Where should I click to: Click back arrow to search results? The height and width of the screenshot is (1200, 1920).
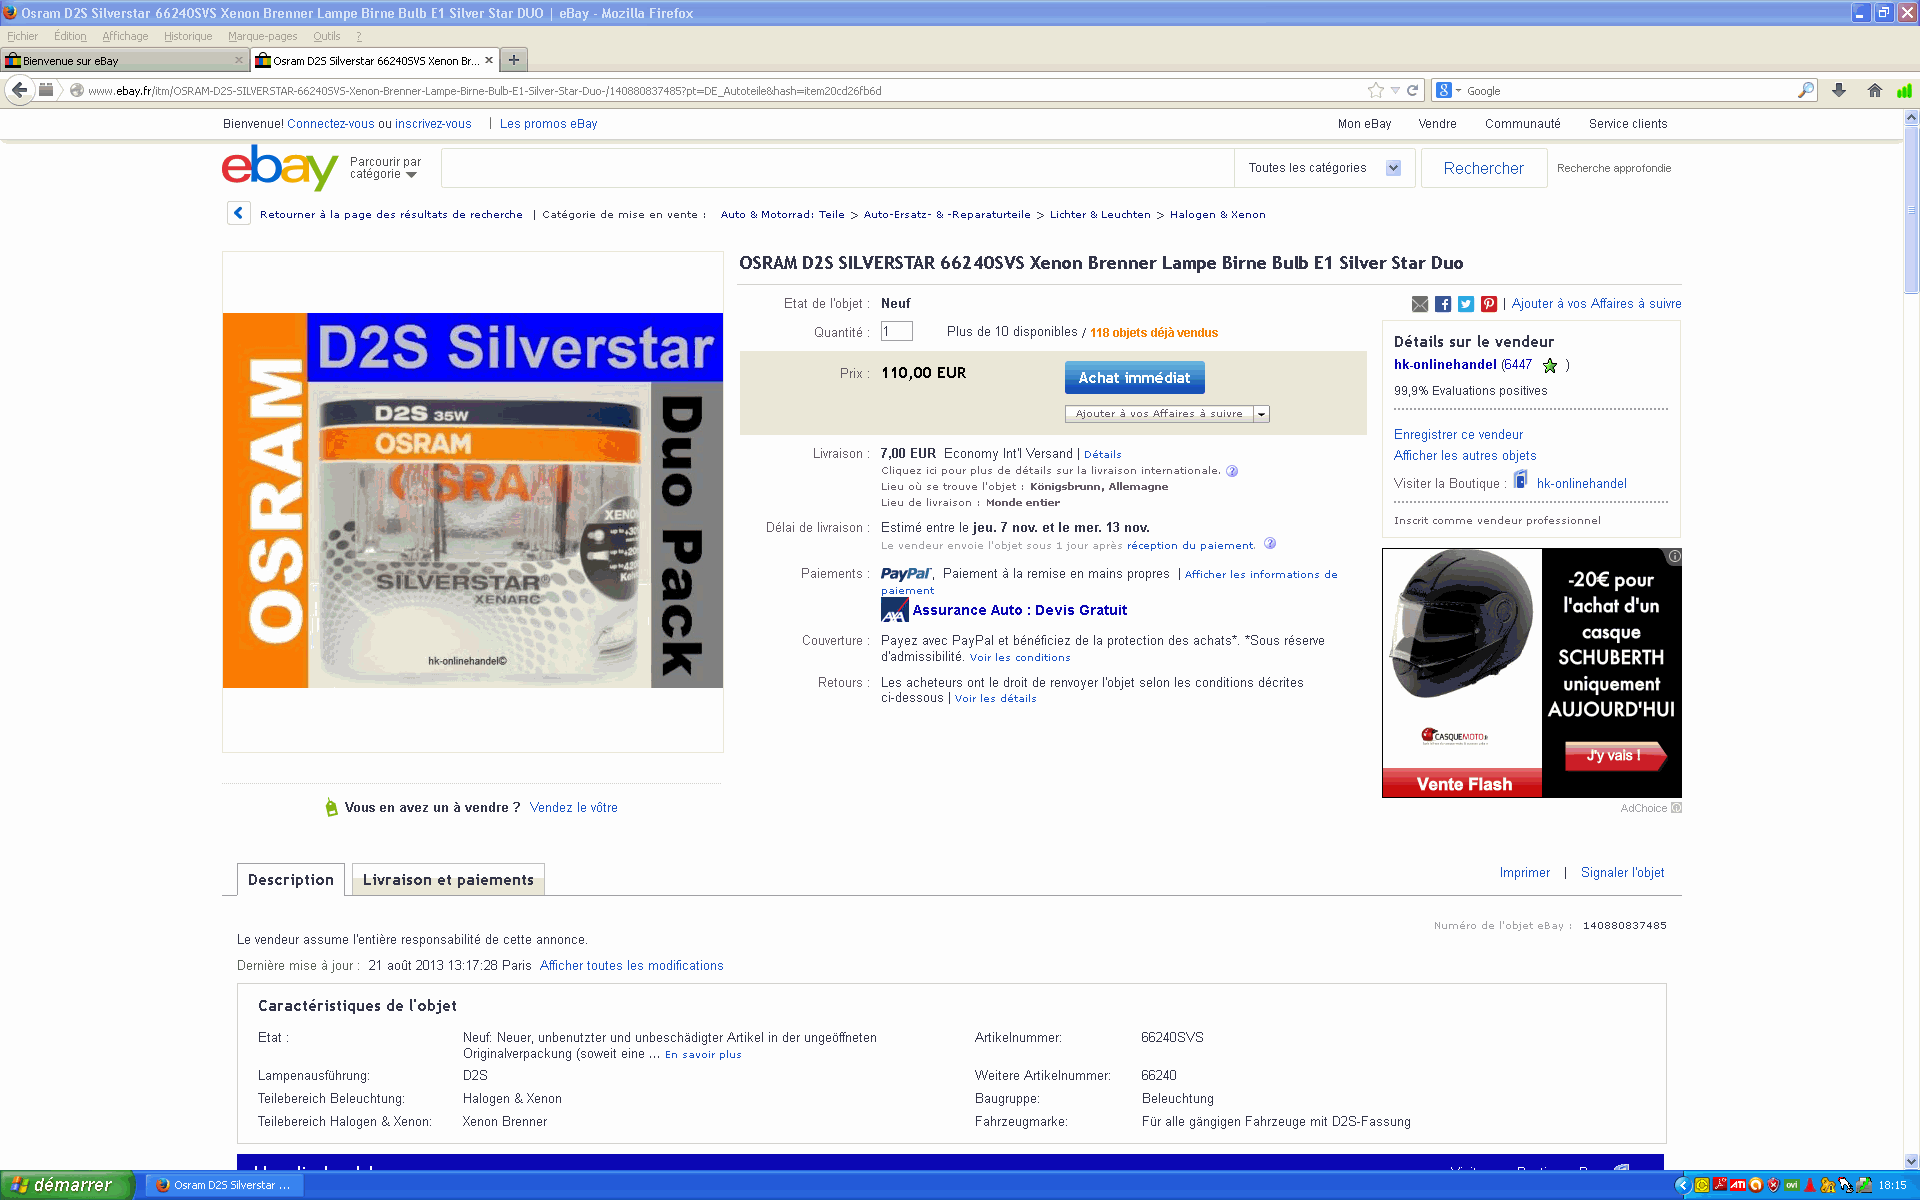(238, 213)
